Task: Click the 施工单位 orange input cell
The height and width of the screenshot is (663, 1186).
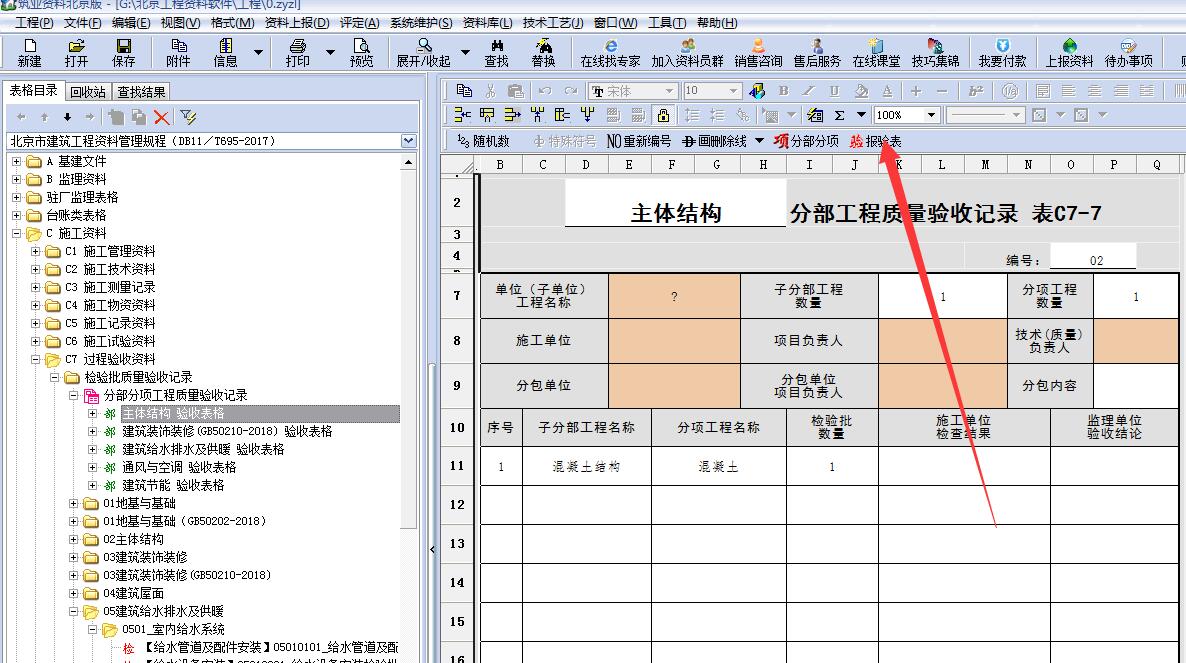Action: [x=674, y=340]
